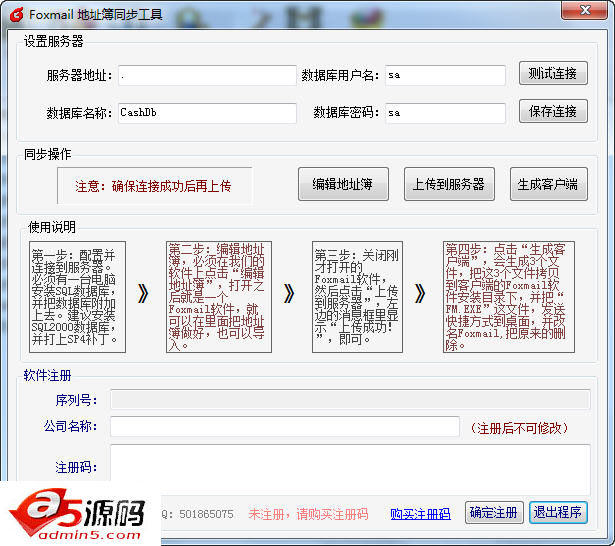Open 编辑地址簿 to edit address book

(x=343, y=184)
